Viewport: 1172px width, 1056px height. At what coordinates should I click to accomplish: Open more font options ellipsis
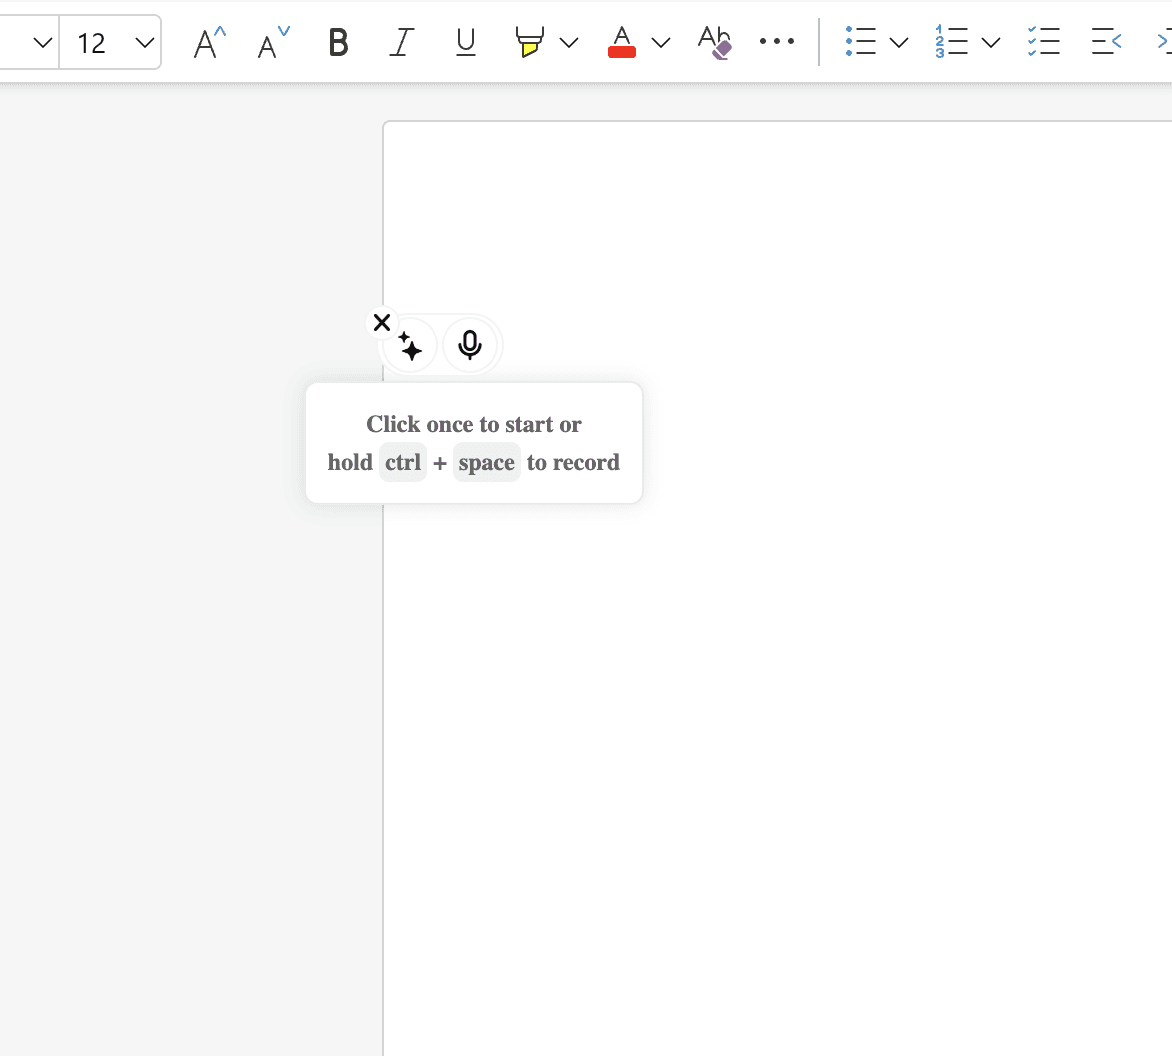coord(777,42)
